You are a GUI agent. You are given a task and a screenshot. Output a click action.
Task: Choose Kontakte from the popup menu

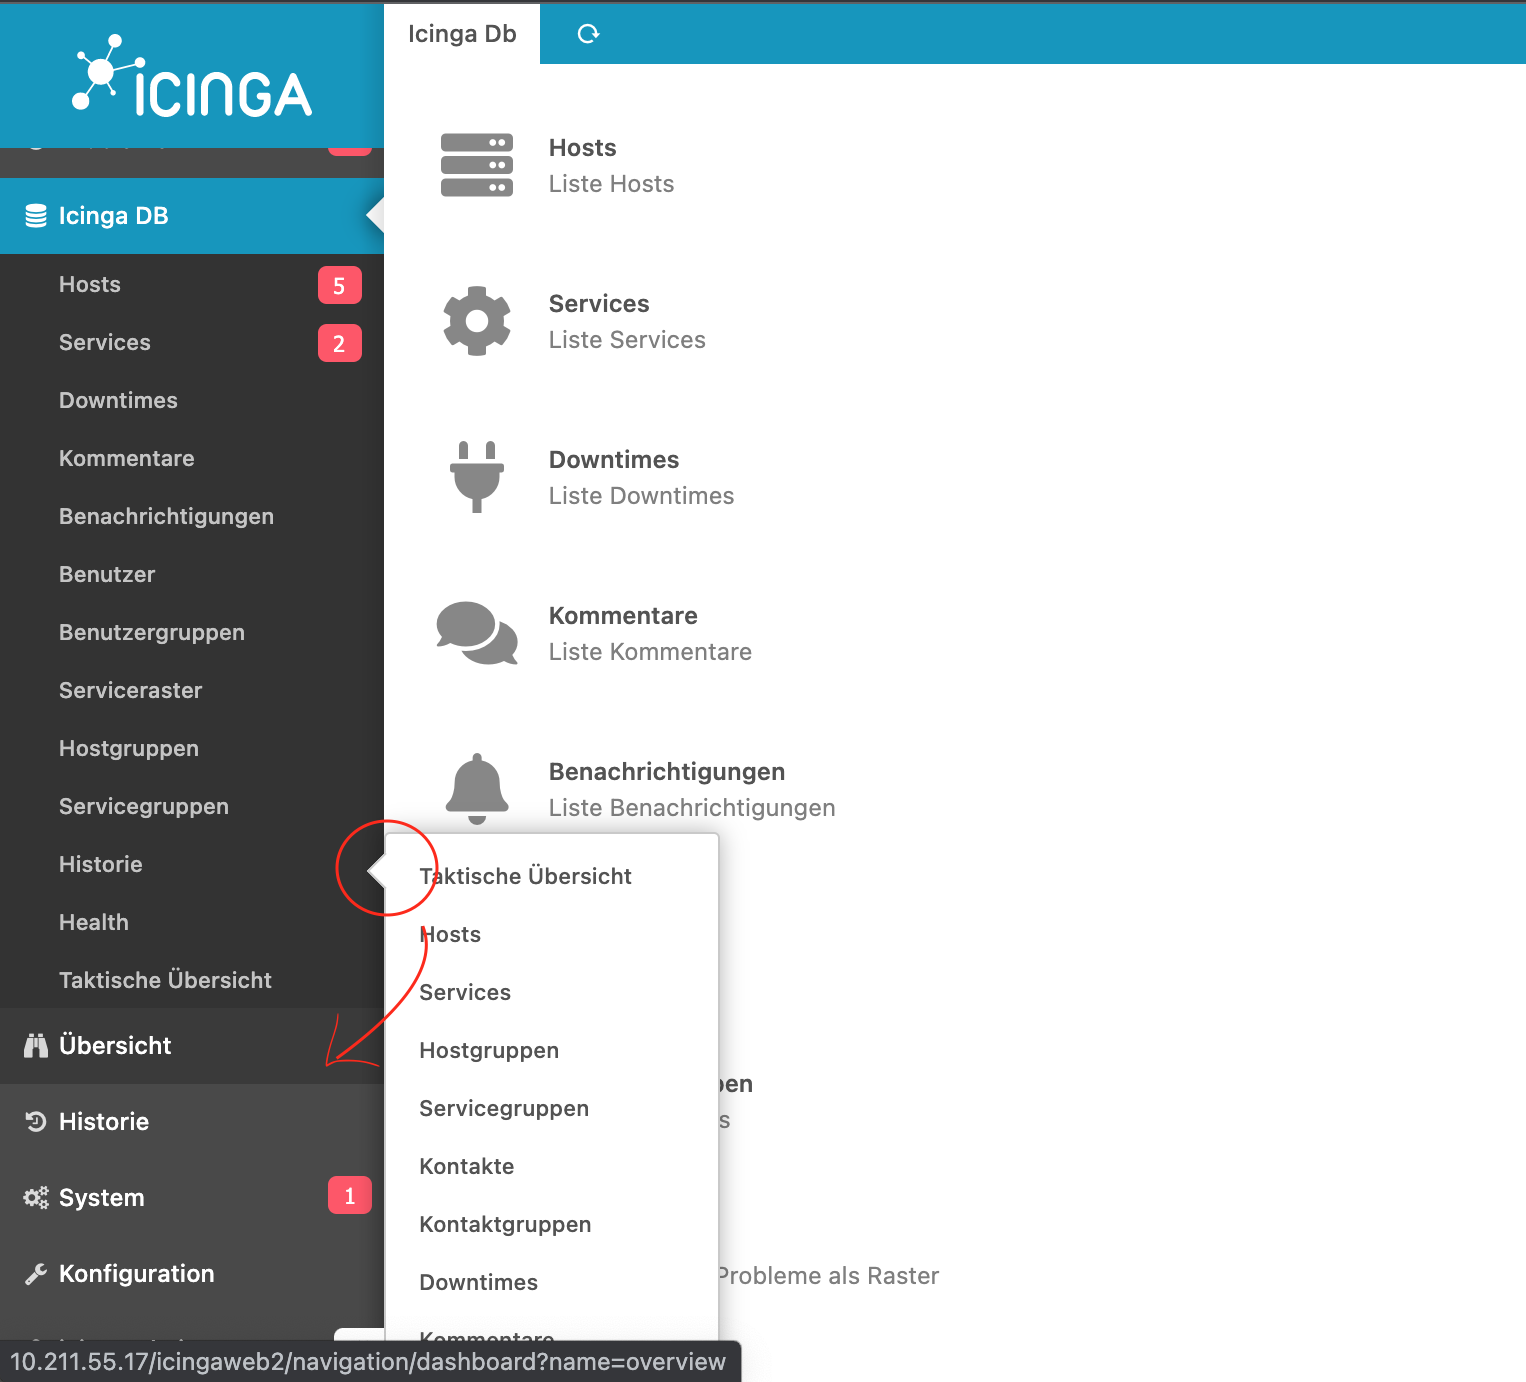(x=466, y=1166)
